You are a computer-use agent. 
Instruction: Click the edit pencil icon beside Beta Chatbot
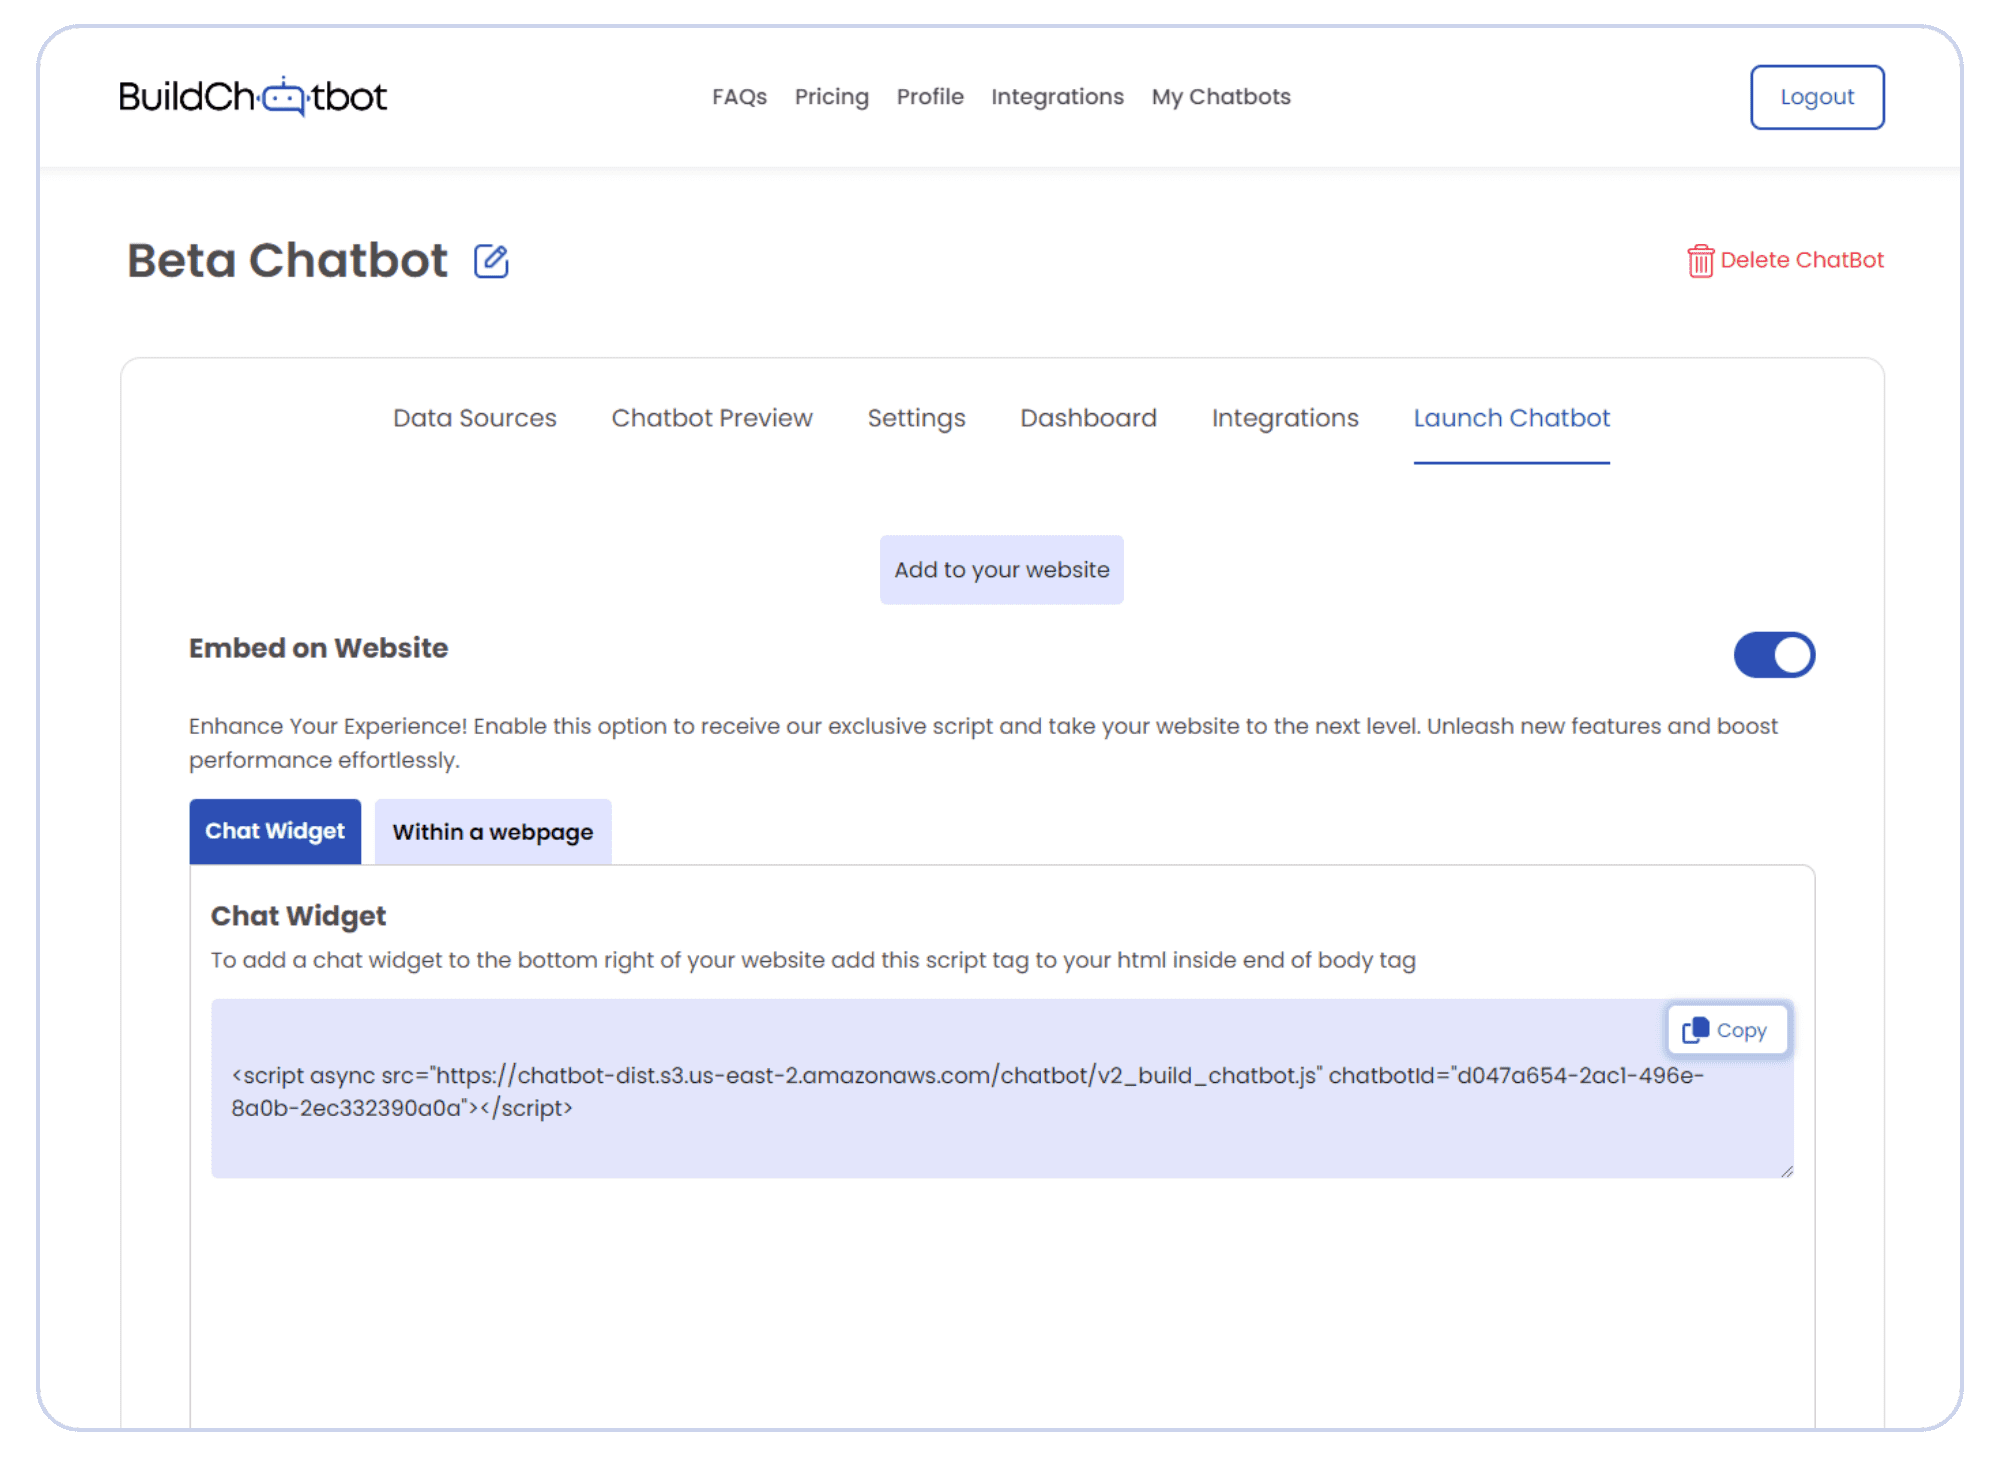[x=491, y=261]
